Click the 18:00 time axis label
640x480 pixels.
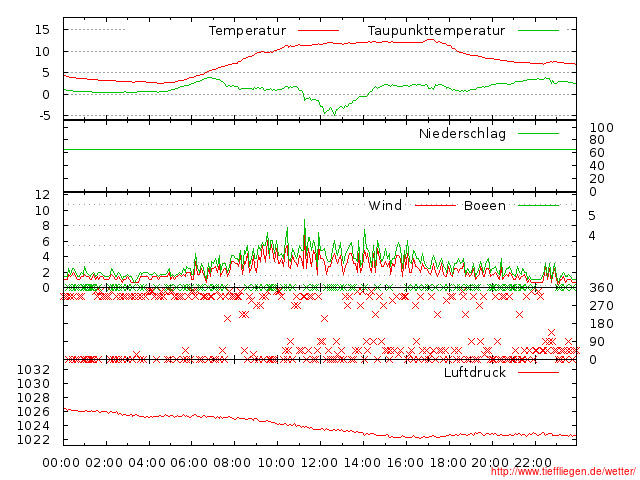click(448, 462)
